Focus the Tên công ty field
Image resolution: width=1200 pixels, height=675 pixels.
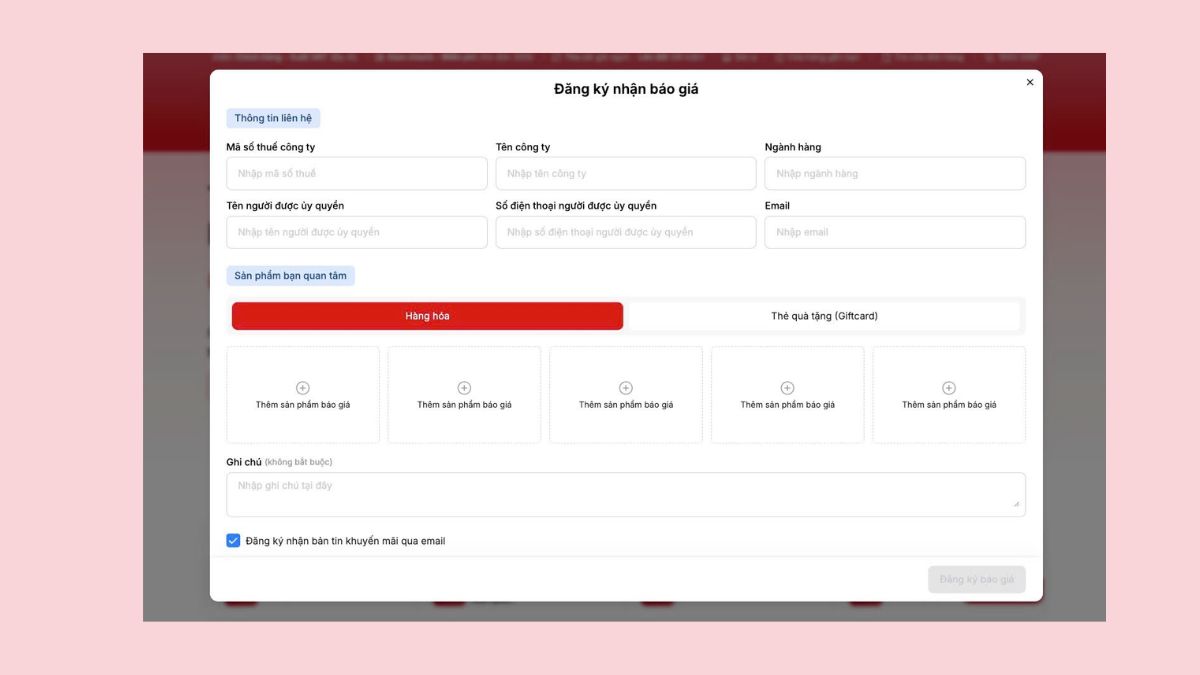[x=626, y=173]
